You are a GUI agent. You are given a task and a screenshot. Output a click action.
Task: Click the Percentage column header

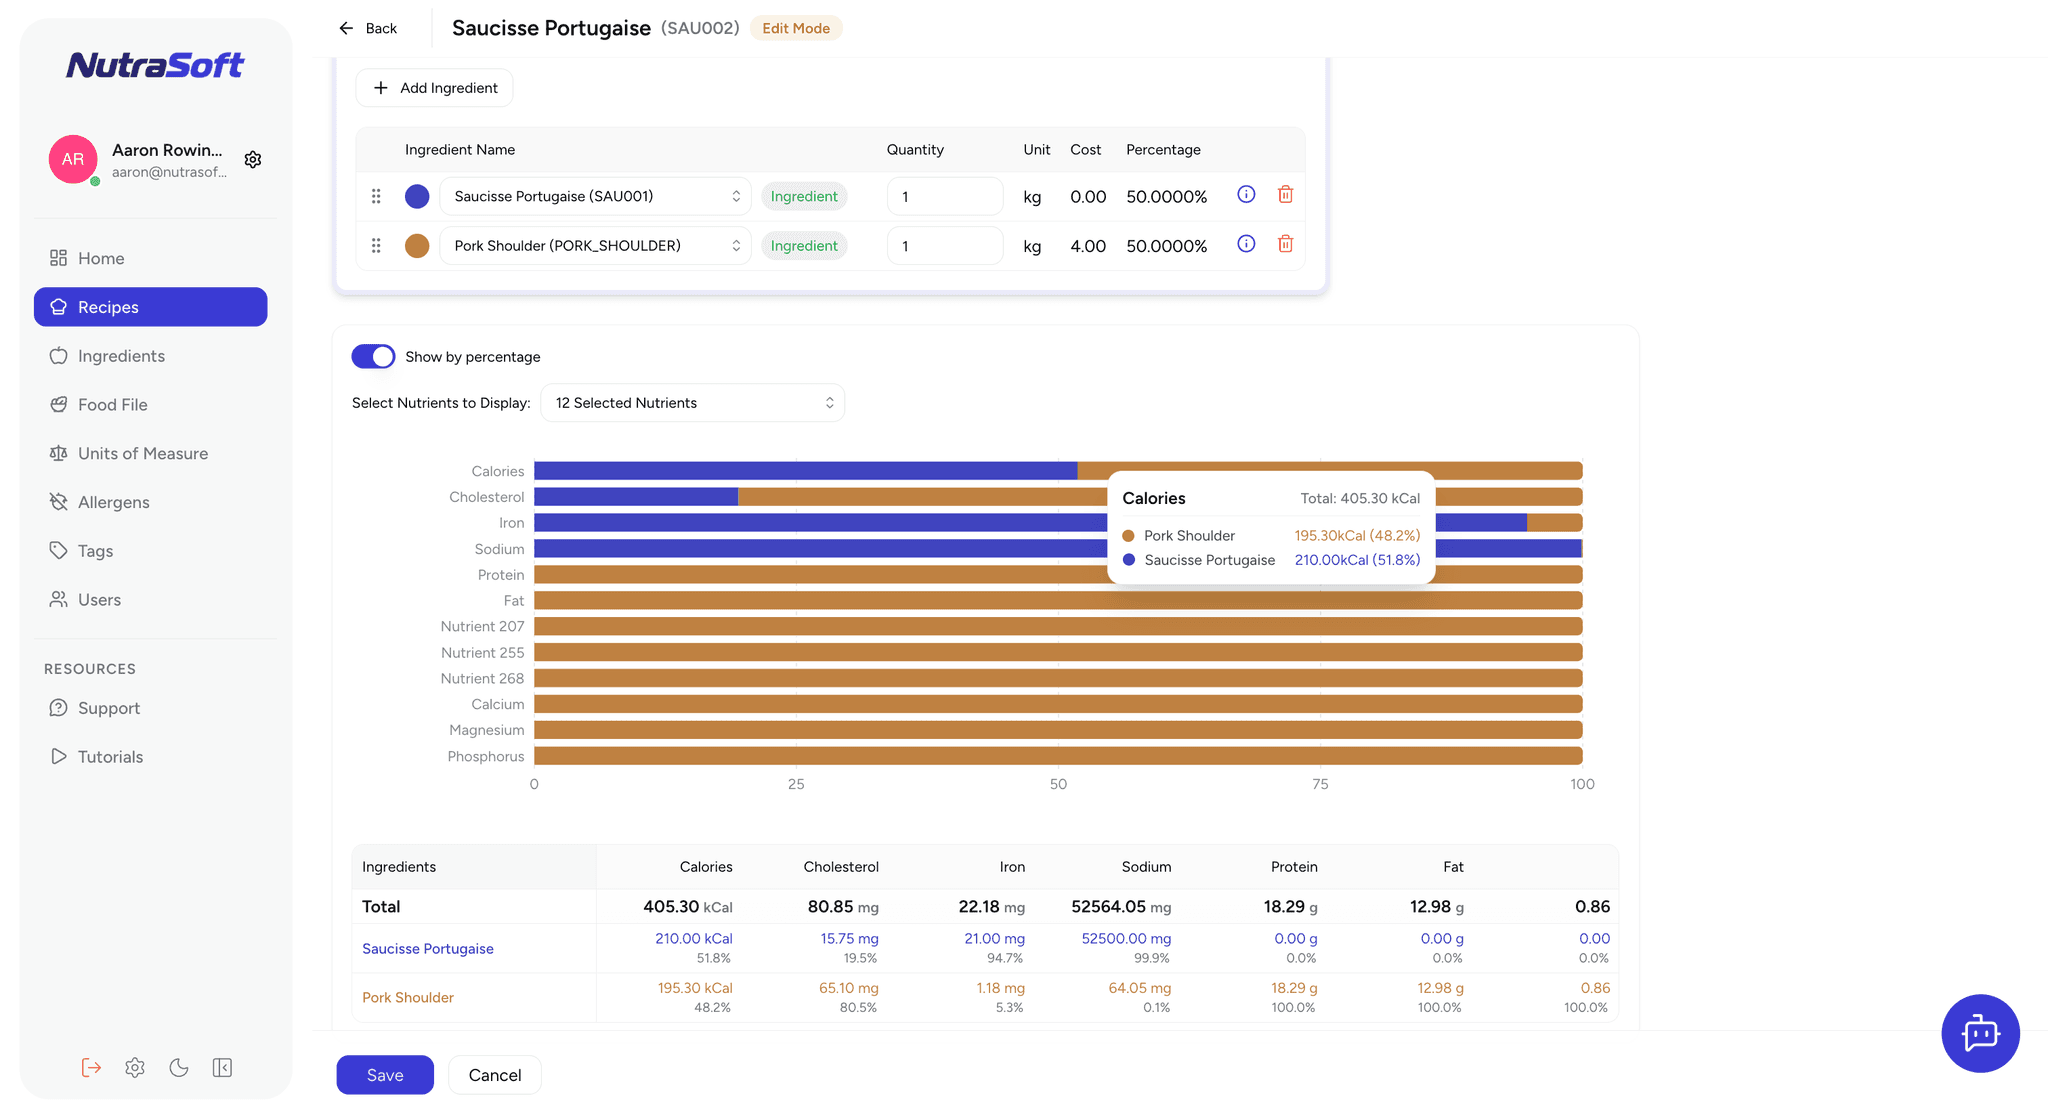point(1163,149)
